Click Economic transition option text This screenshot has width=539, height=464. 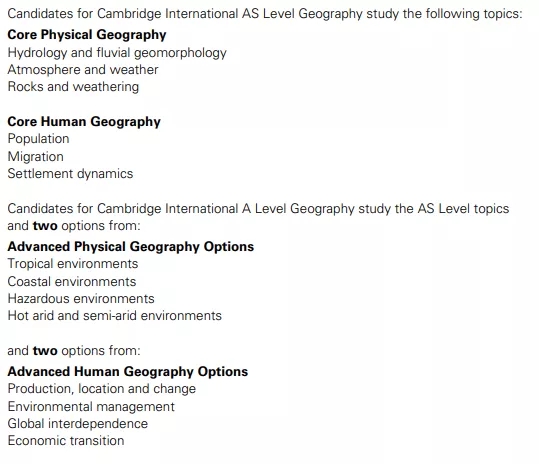click(x=66, y=441)
